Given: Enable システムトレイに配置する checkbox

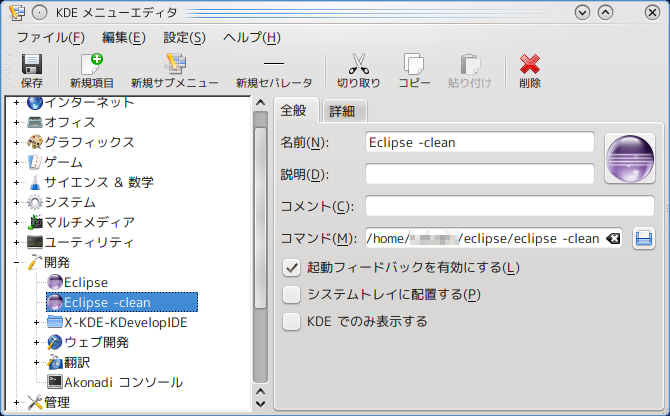Looking at the screenshot, I should (x=291, y=295).
